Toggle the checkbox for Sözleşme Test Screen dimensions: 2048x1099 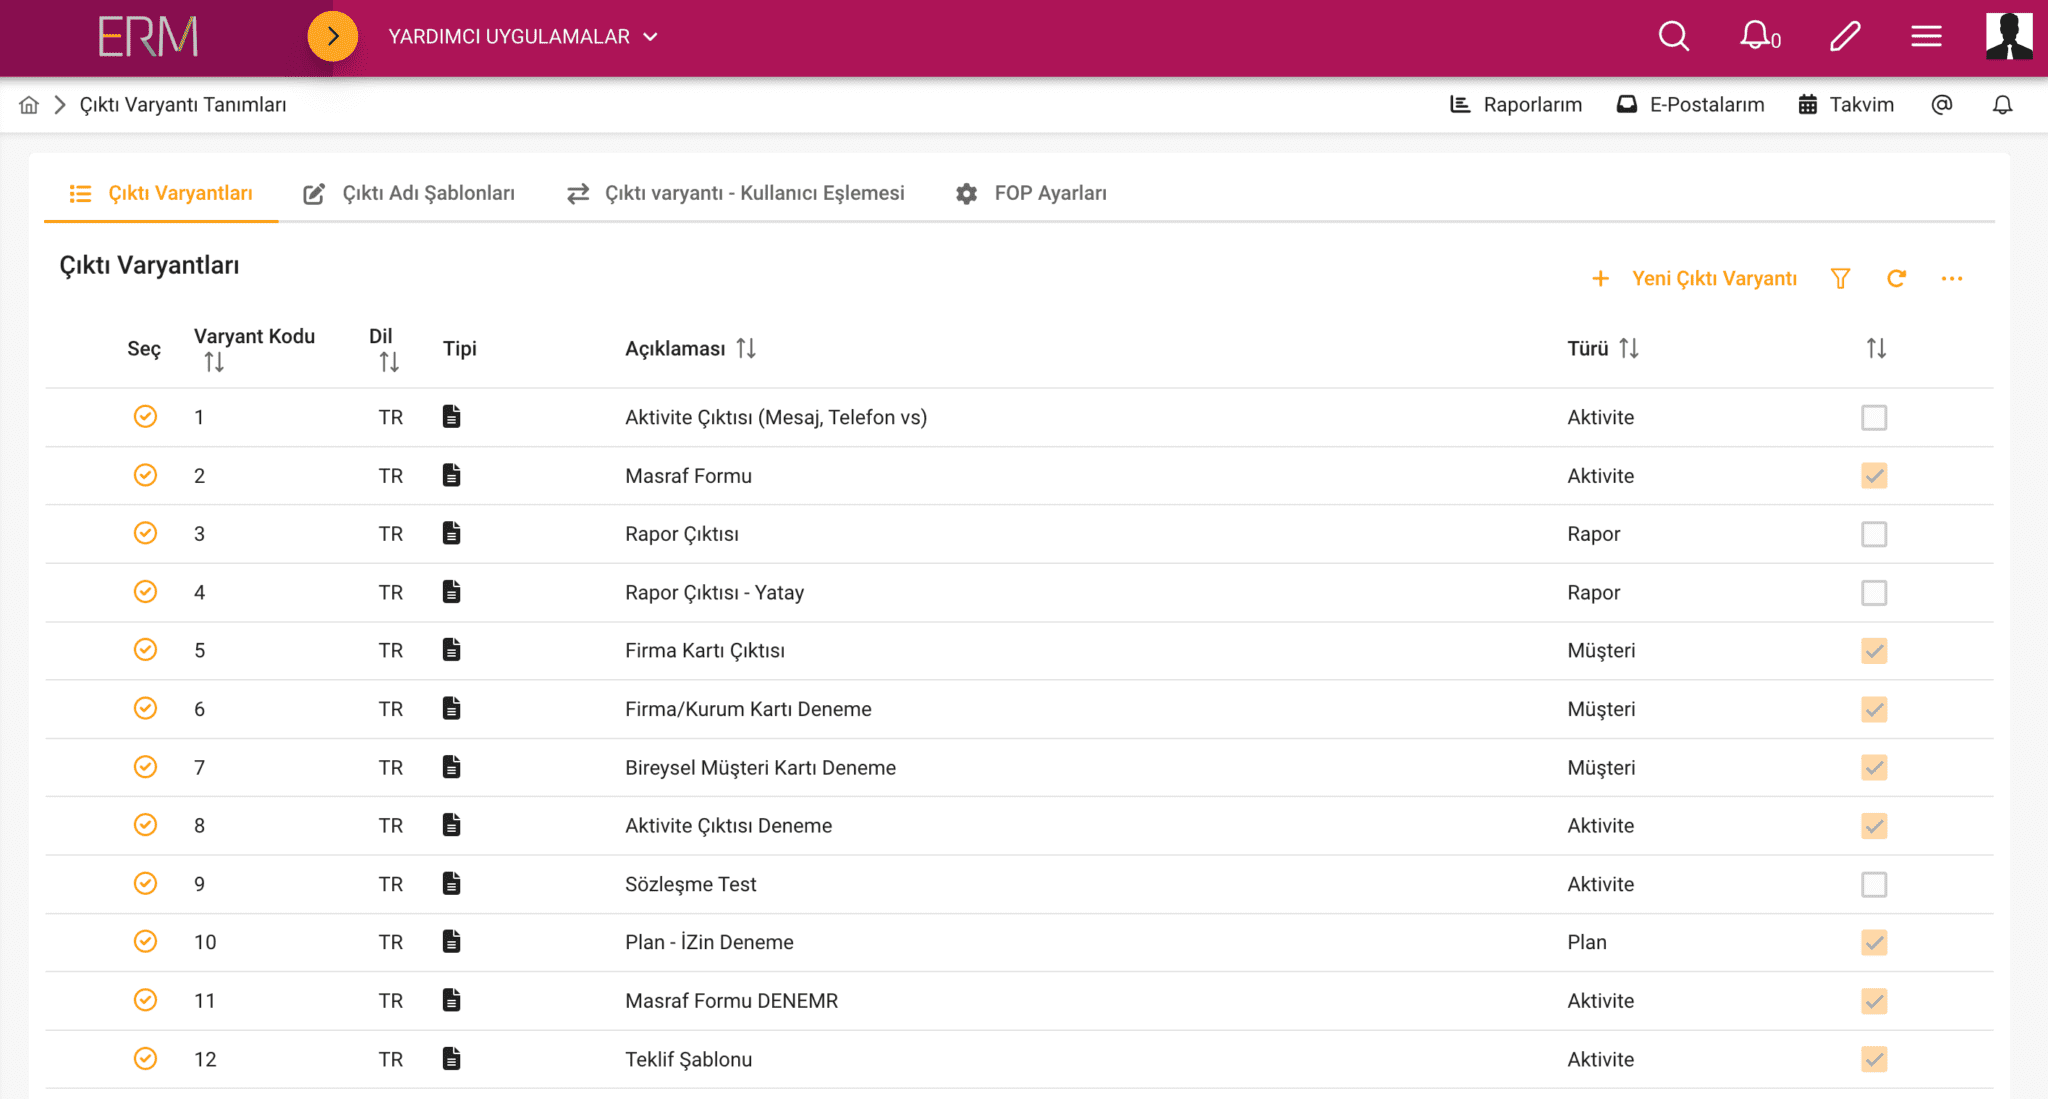click(x=1874, y=885)
